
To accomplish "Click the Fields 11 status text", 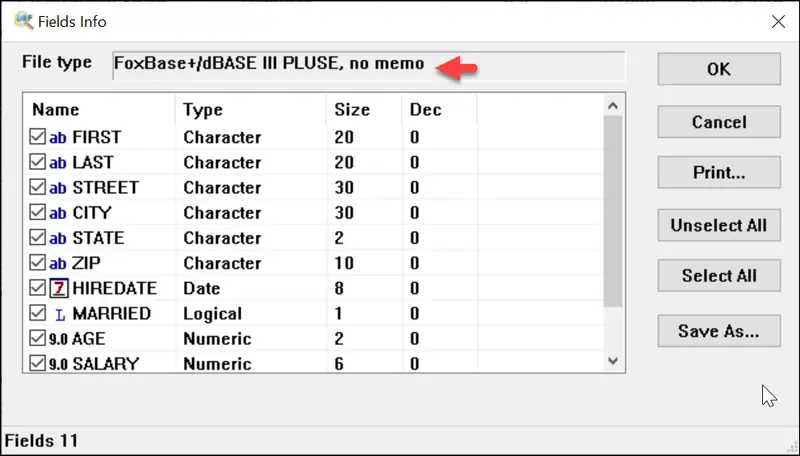I will pos(41,441).
